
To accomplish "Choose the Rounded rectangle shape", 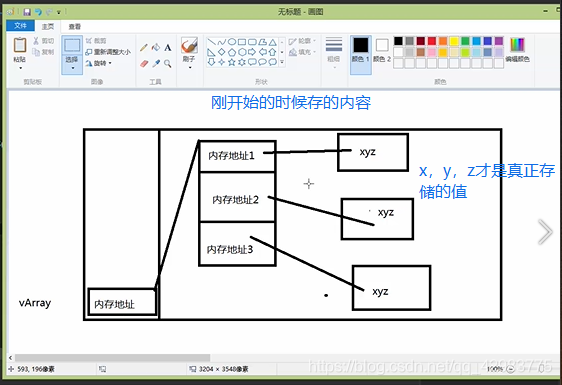I will [x=252, y=42].
